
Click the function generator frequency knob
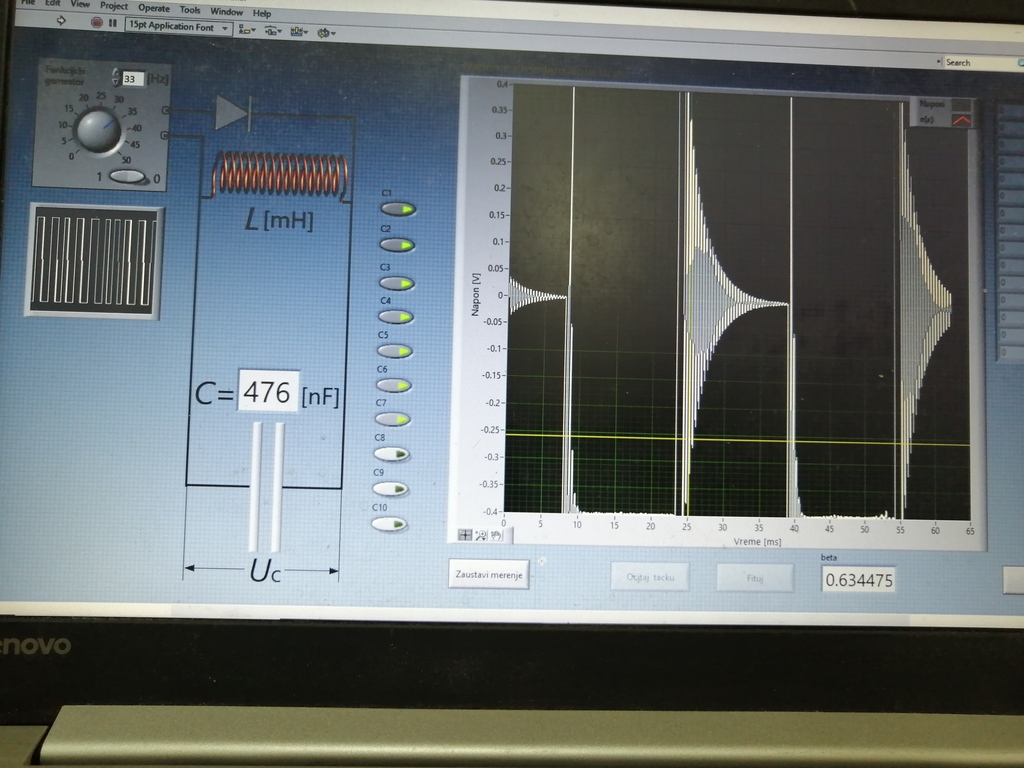(98, 131)
